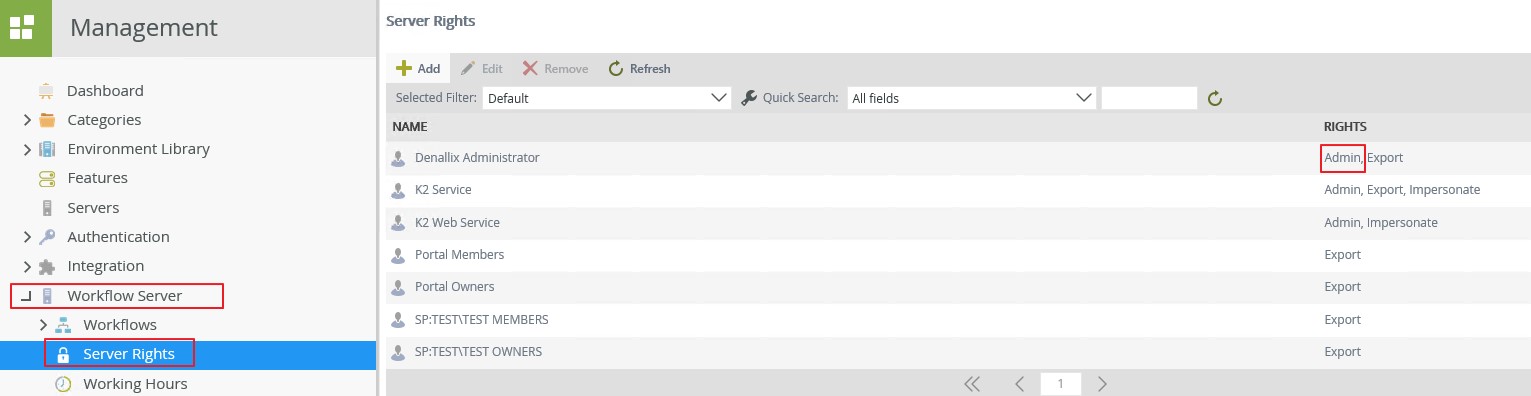Click the green Management app logo icon
The image size is (1531, 396).
(25, 27)
